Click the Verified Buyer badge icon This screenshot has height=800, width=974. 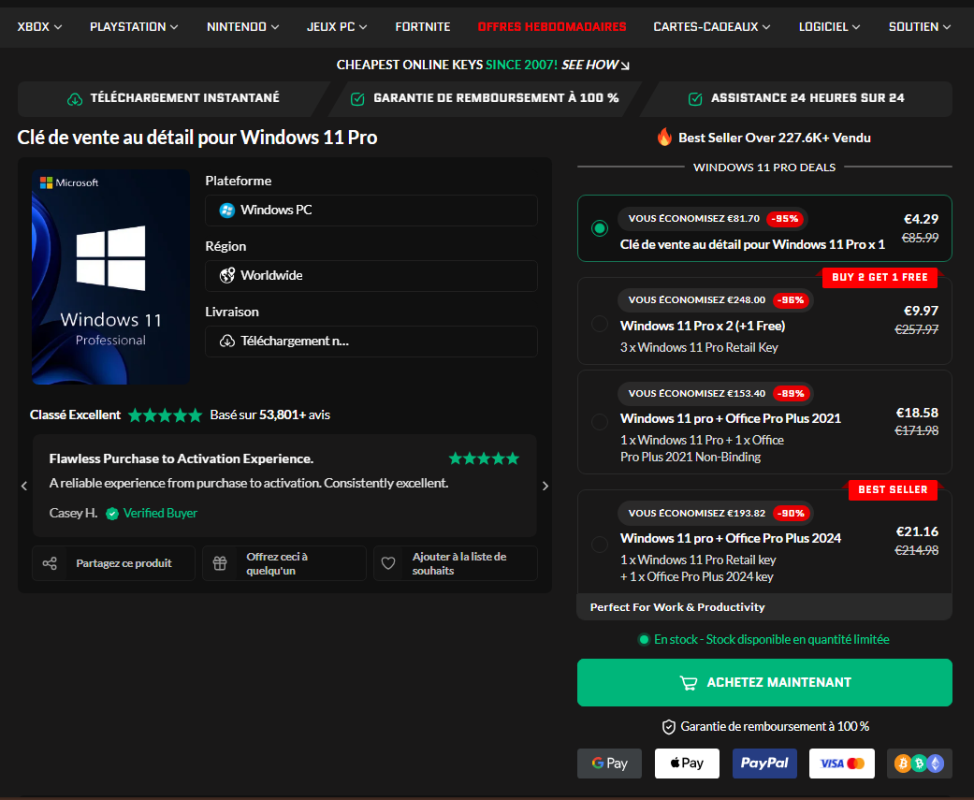[x=112, y=514]
